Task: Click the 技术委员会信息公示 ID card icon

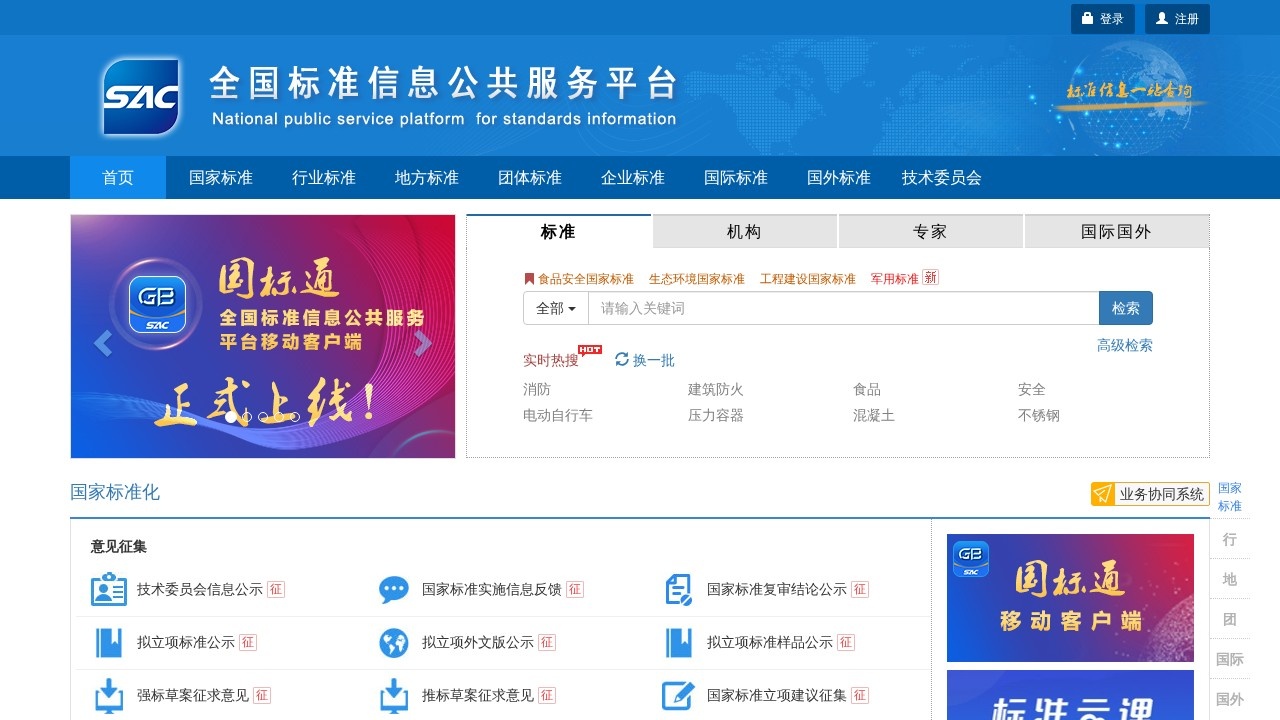Action: point(109,590)
